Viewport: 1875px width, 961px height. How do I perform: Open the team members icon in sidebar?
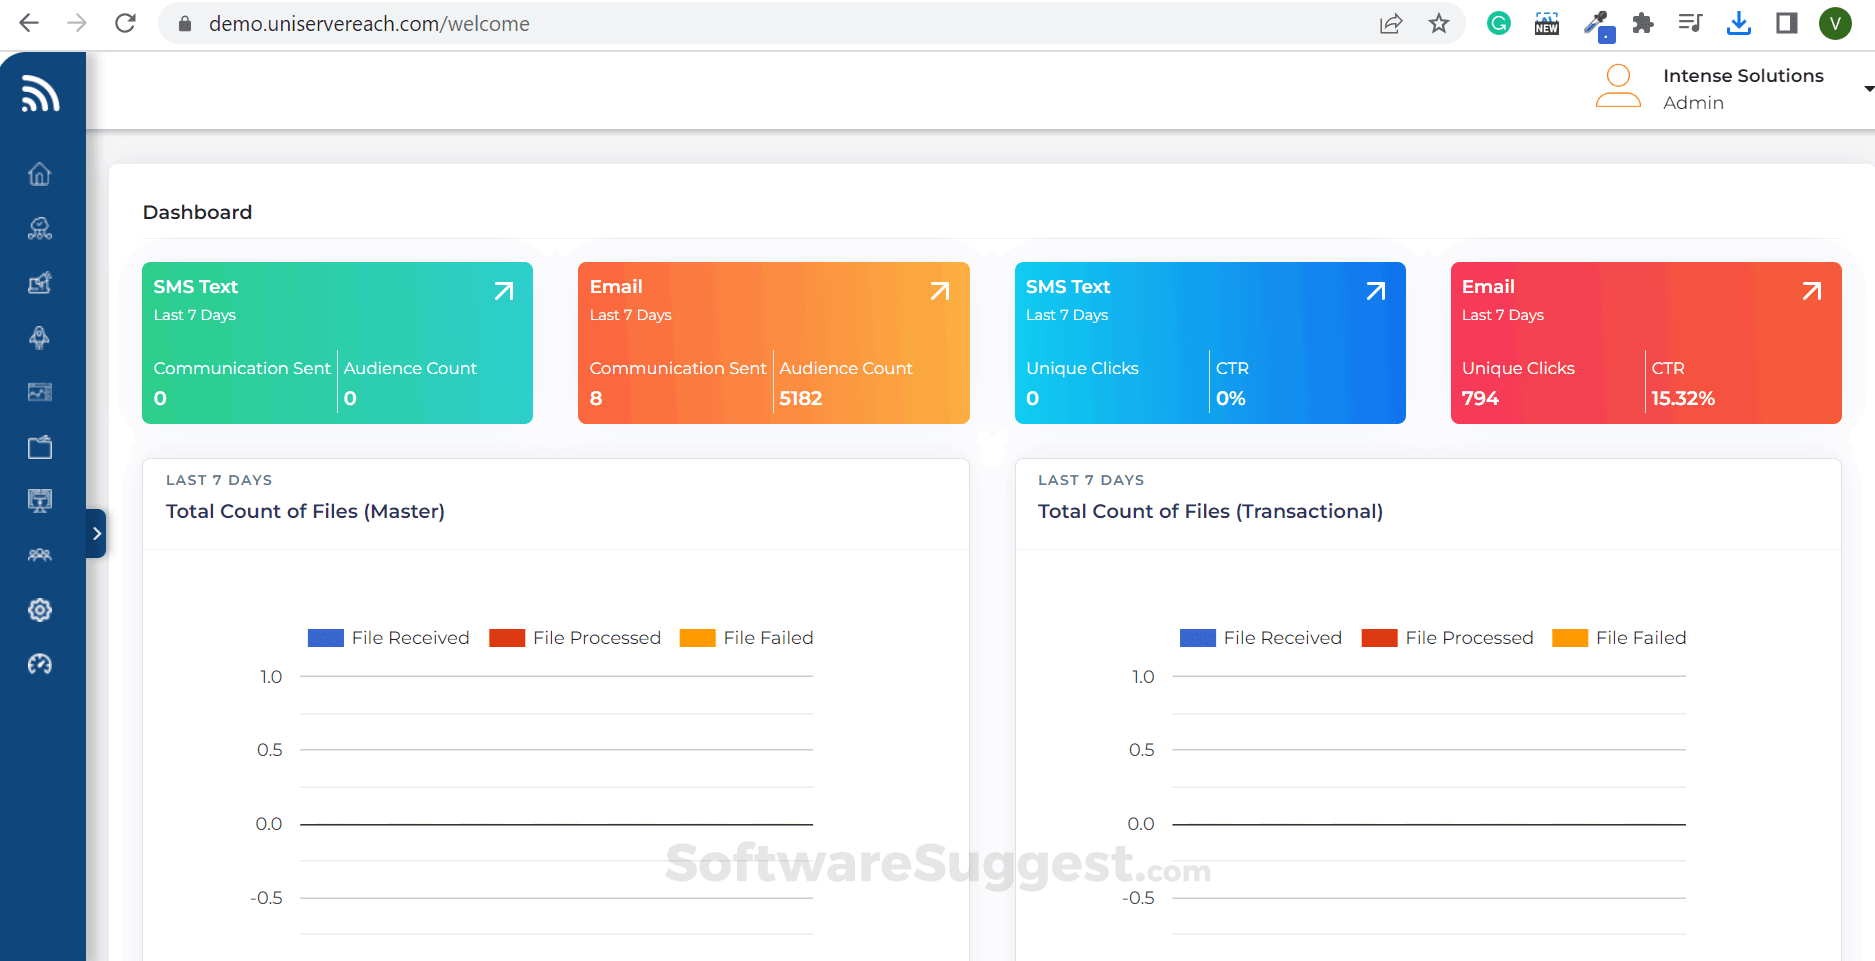40,555
